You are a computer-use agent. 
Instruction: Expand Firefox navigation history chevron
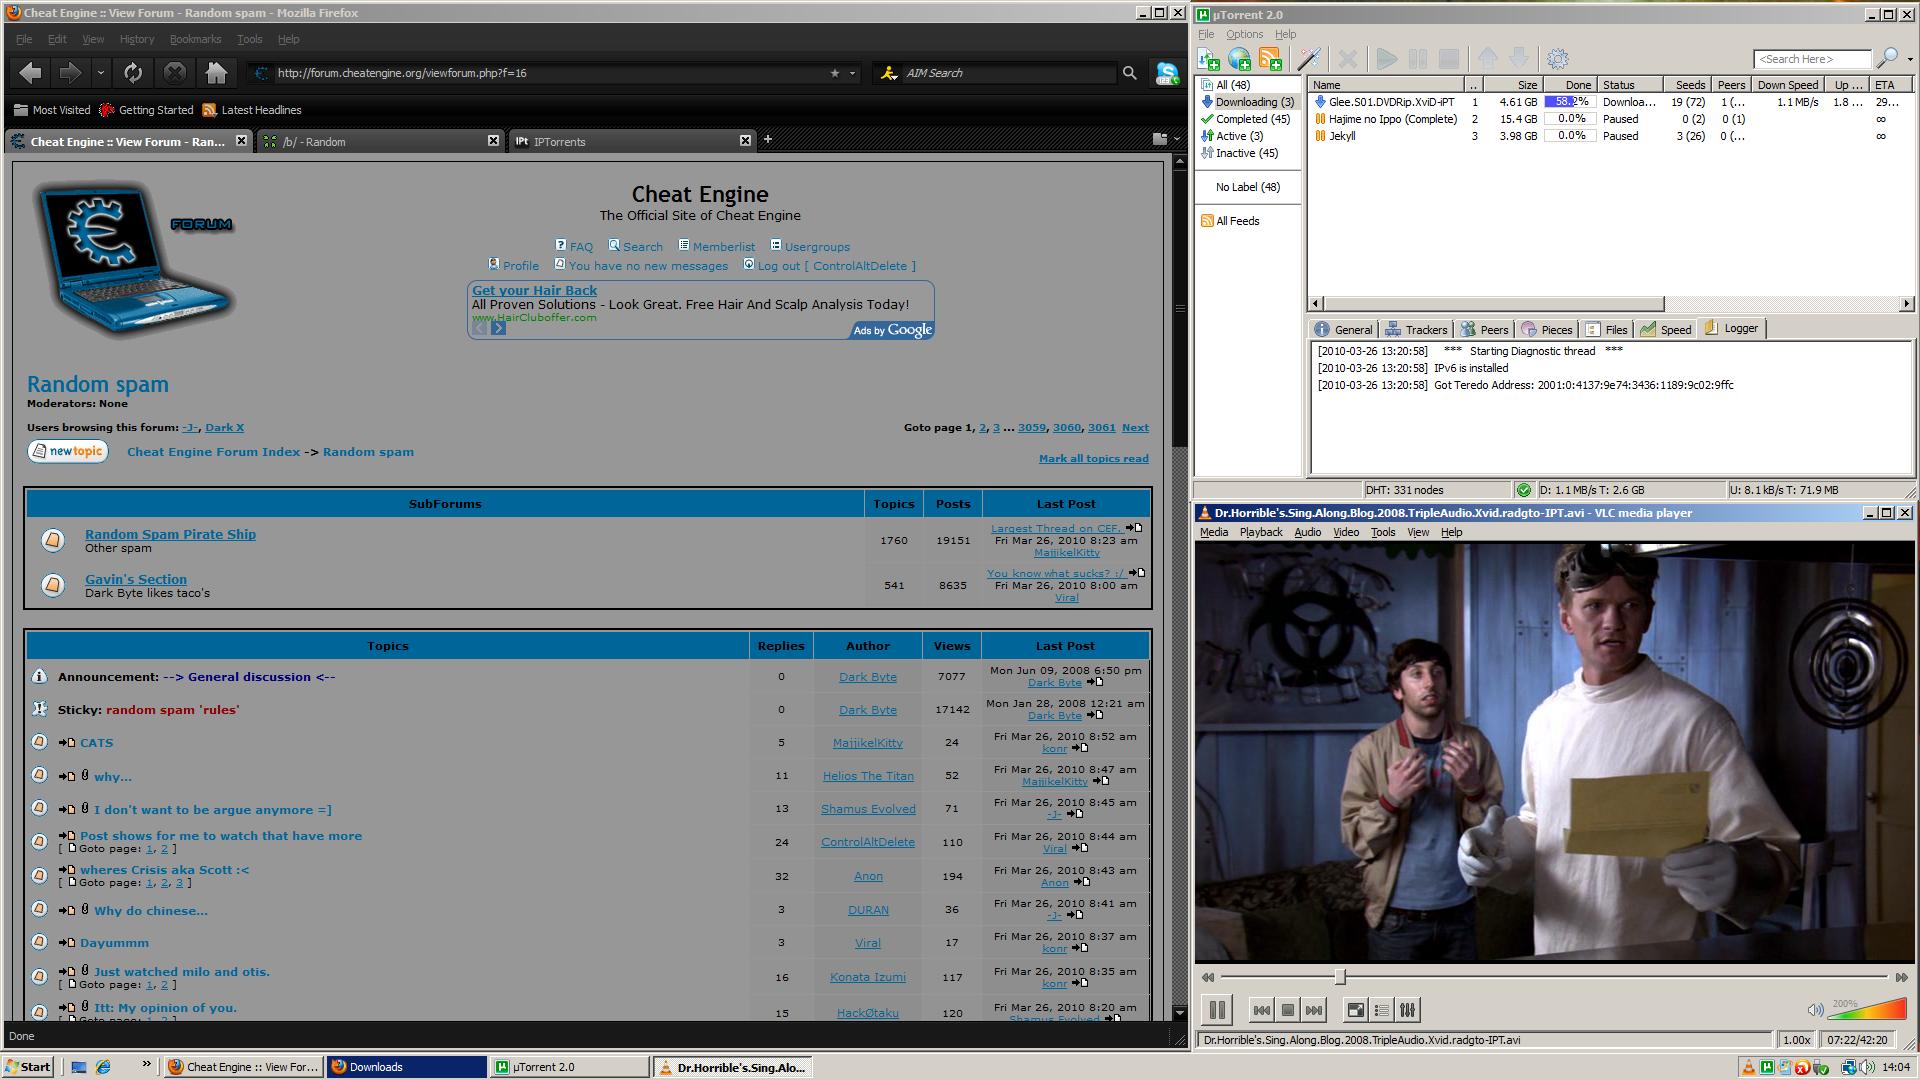pos(100,72)
